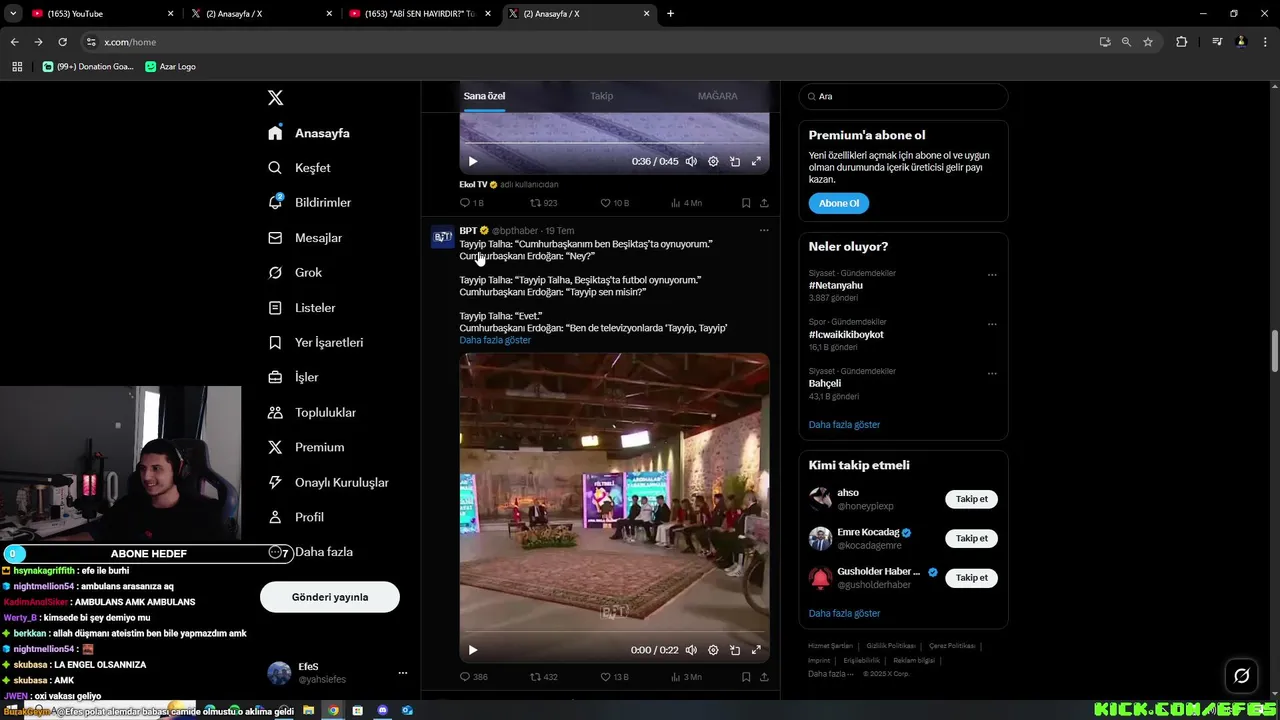Reply to the Ekol TV post
Viewport: 1280px width, 720px height.
click(471, 203)
